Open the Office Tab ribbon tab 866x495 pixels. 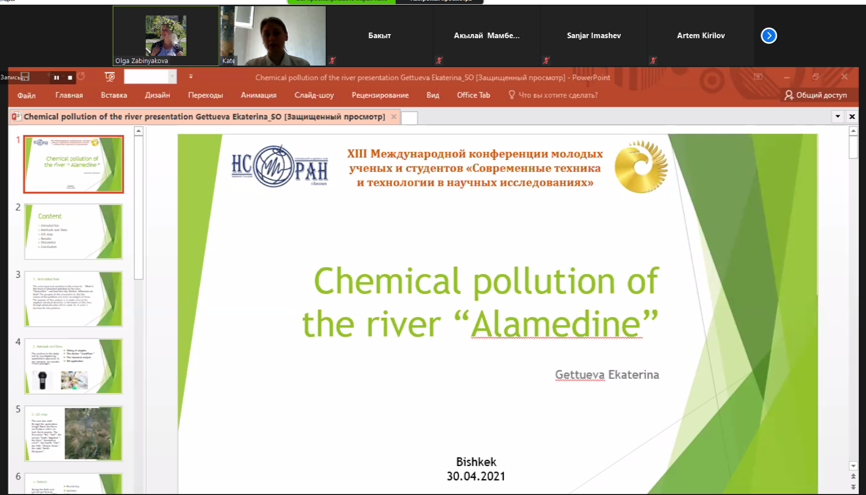coord(473,95)
